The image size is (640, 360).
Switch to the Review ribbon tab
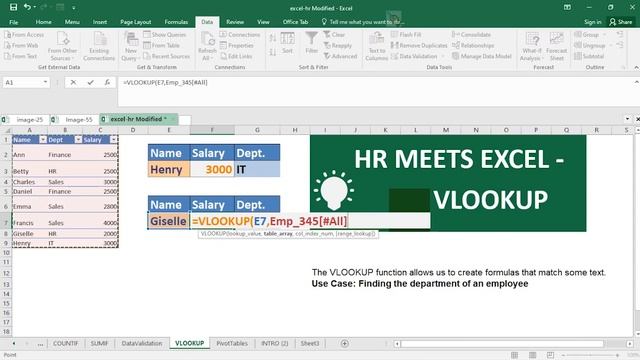point(235,22)
